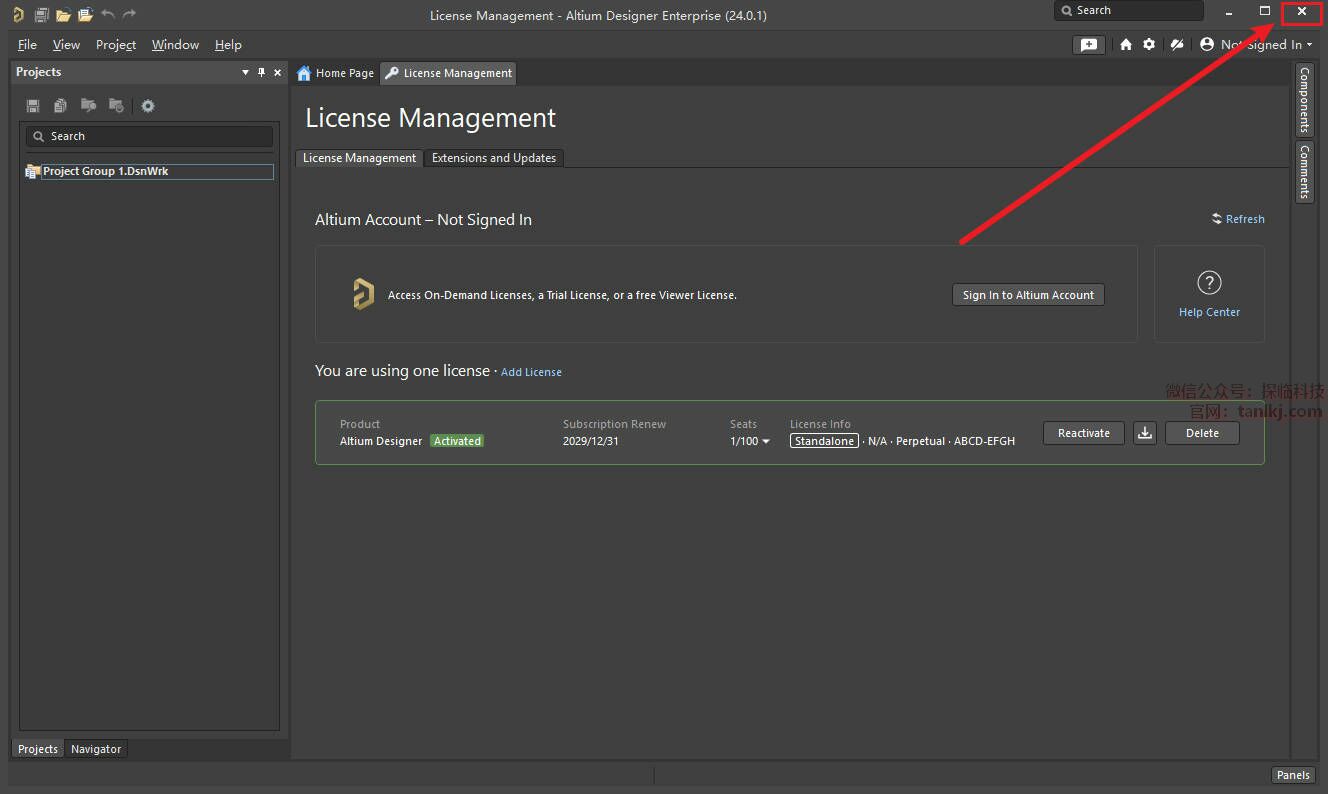This screenshot has width=1328, height=794.
Task: Switch to the Home Page document tab
Action: click(336, 73)
